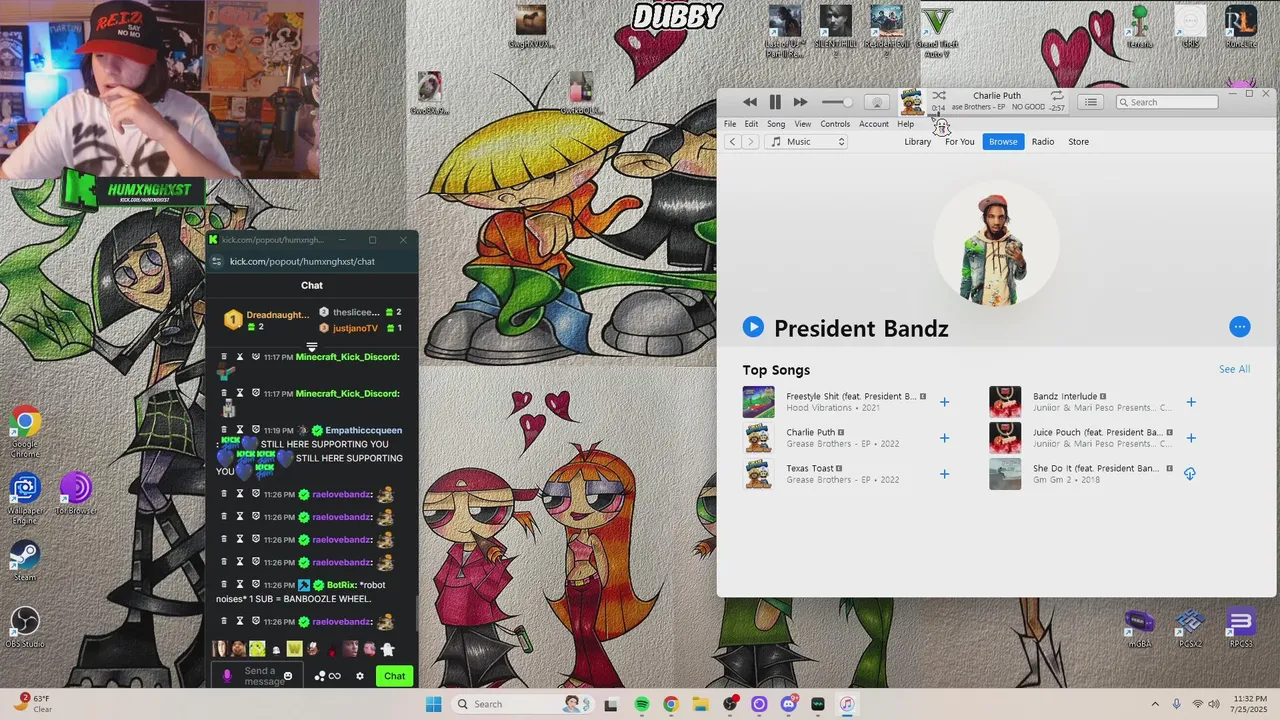This screenshot has height=720, width=1280.
Task: Click the Texas Toast song title
Action: [x=810, y=468]
